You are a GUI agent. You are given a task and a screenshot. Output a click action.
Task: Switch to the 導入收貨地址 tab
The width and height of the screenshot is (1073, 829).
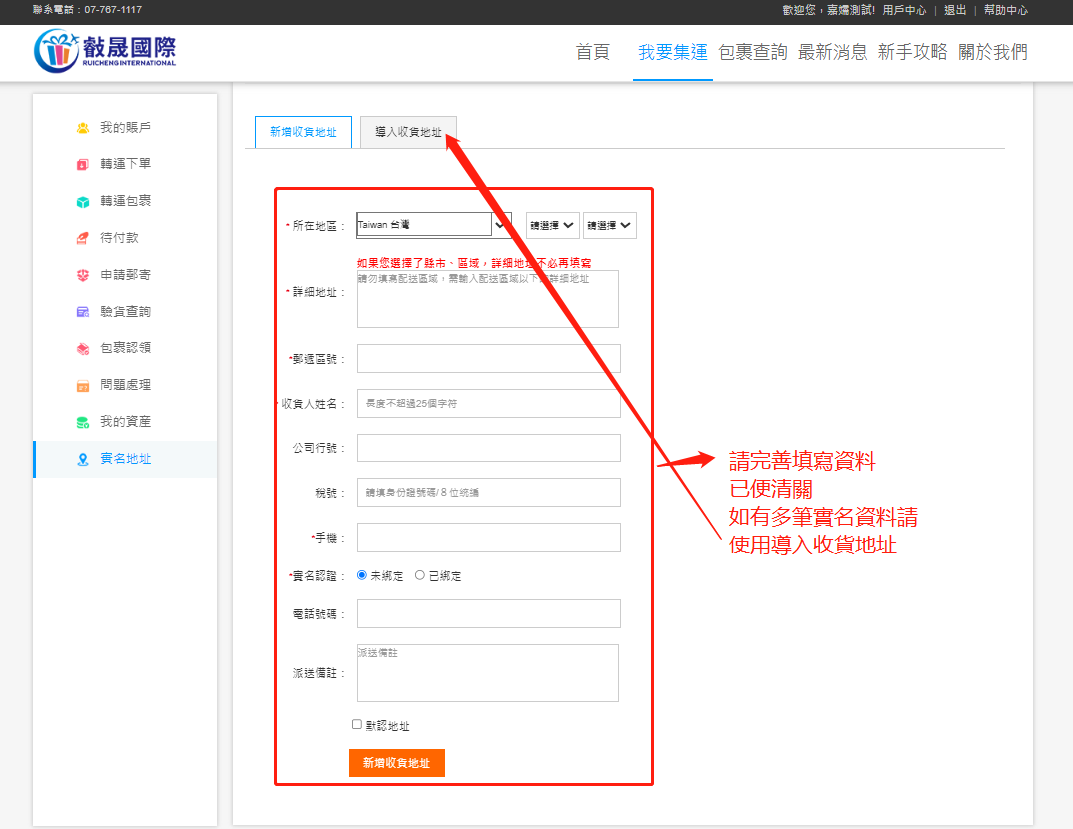[x=408, y=132]
